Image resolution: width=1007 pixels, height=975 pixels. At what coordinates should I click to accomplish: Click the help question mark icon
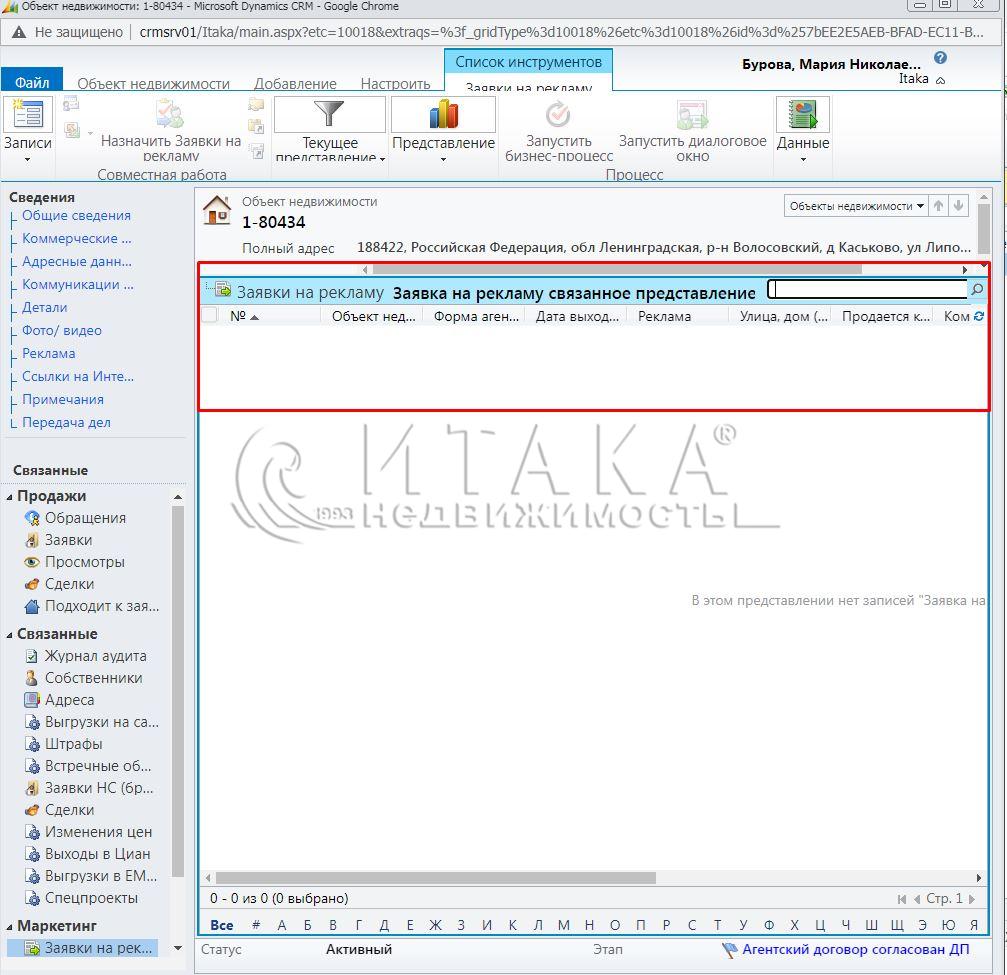(x=940, y=58)
